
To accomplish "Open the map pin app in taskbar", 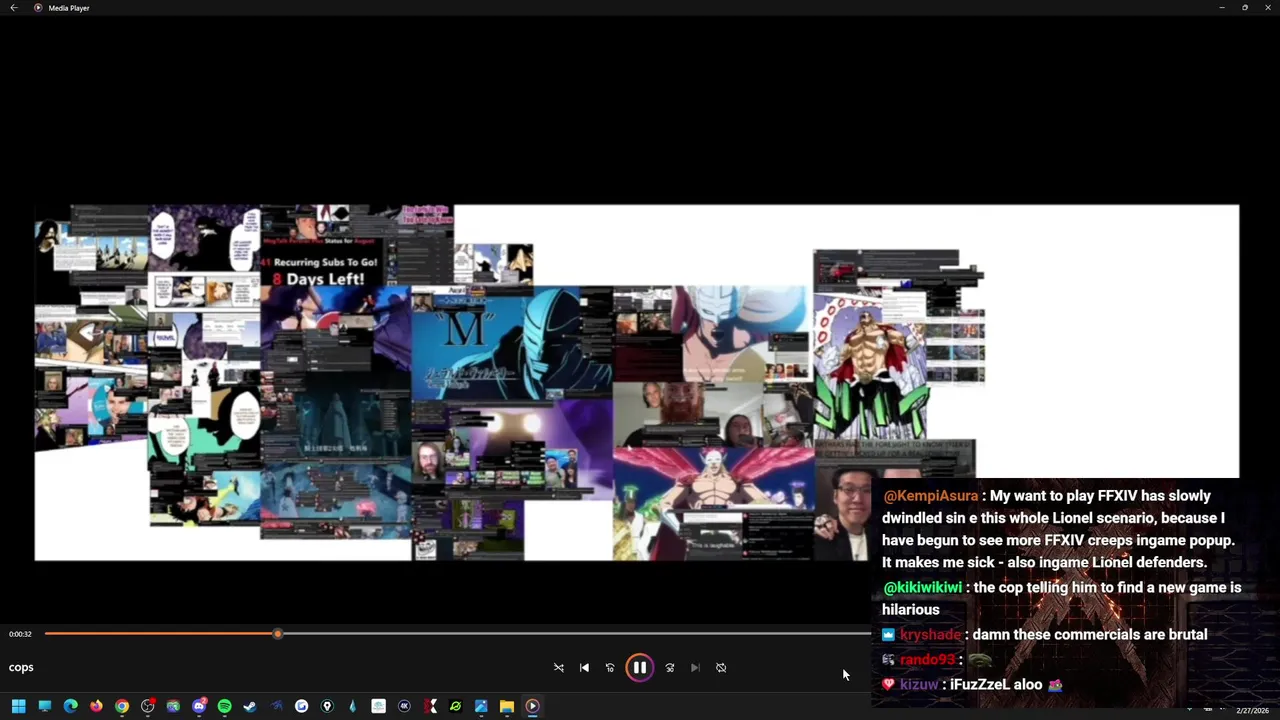I will 327,706.
